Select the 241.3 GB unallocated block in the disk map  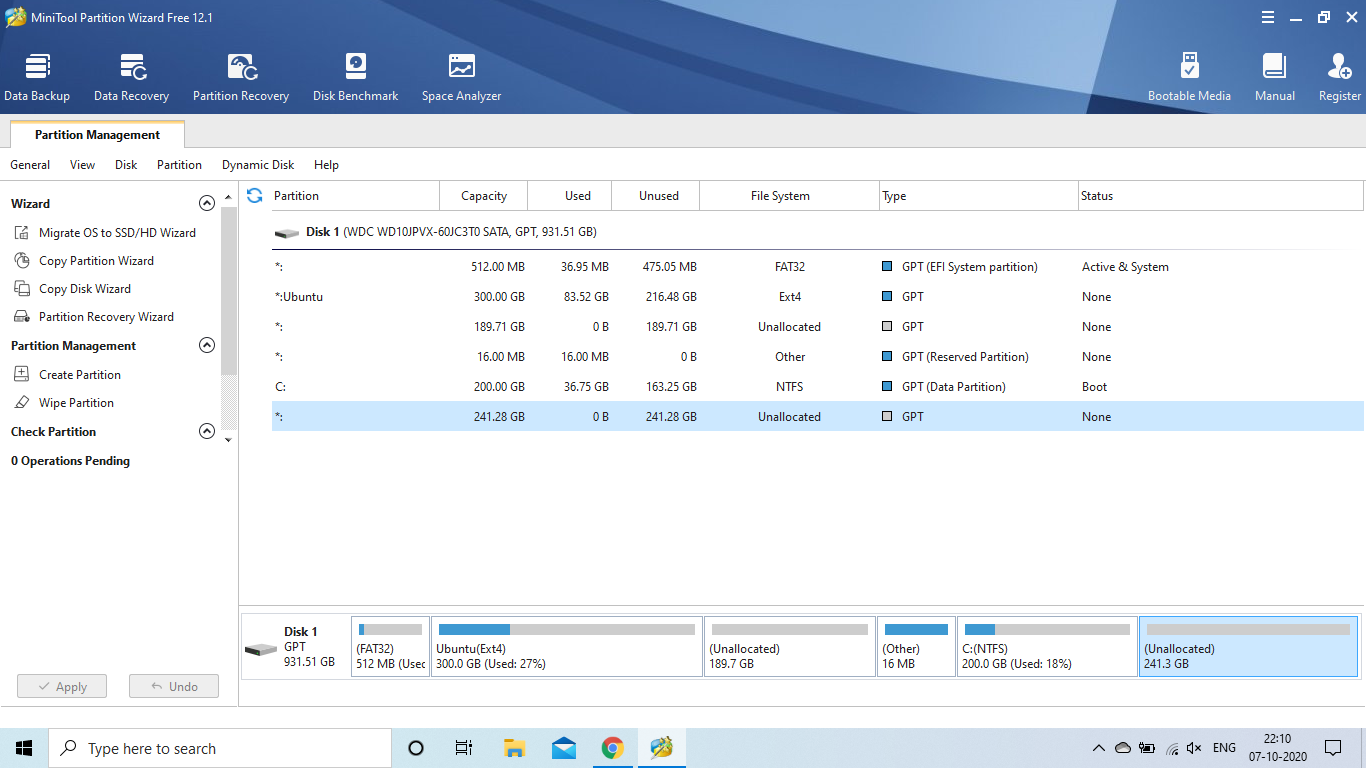1249,647
